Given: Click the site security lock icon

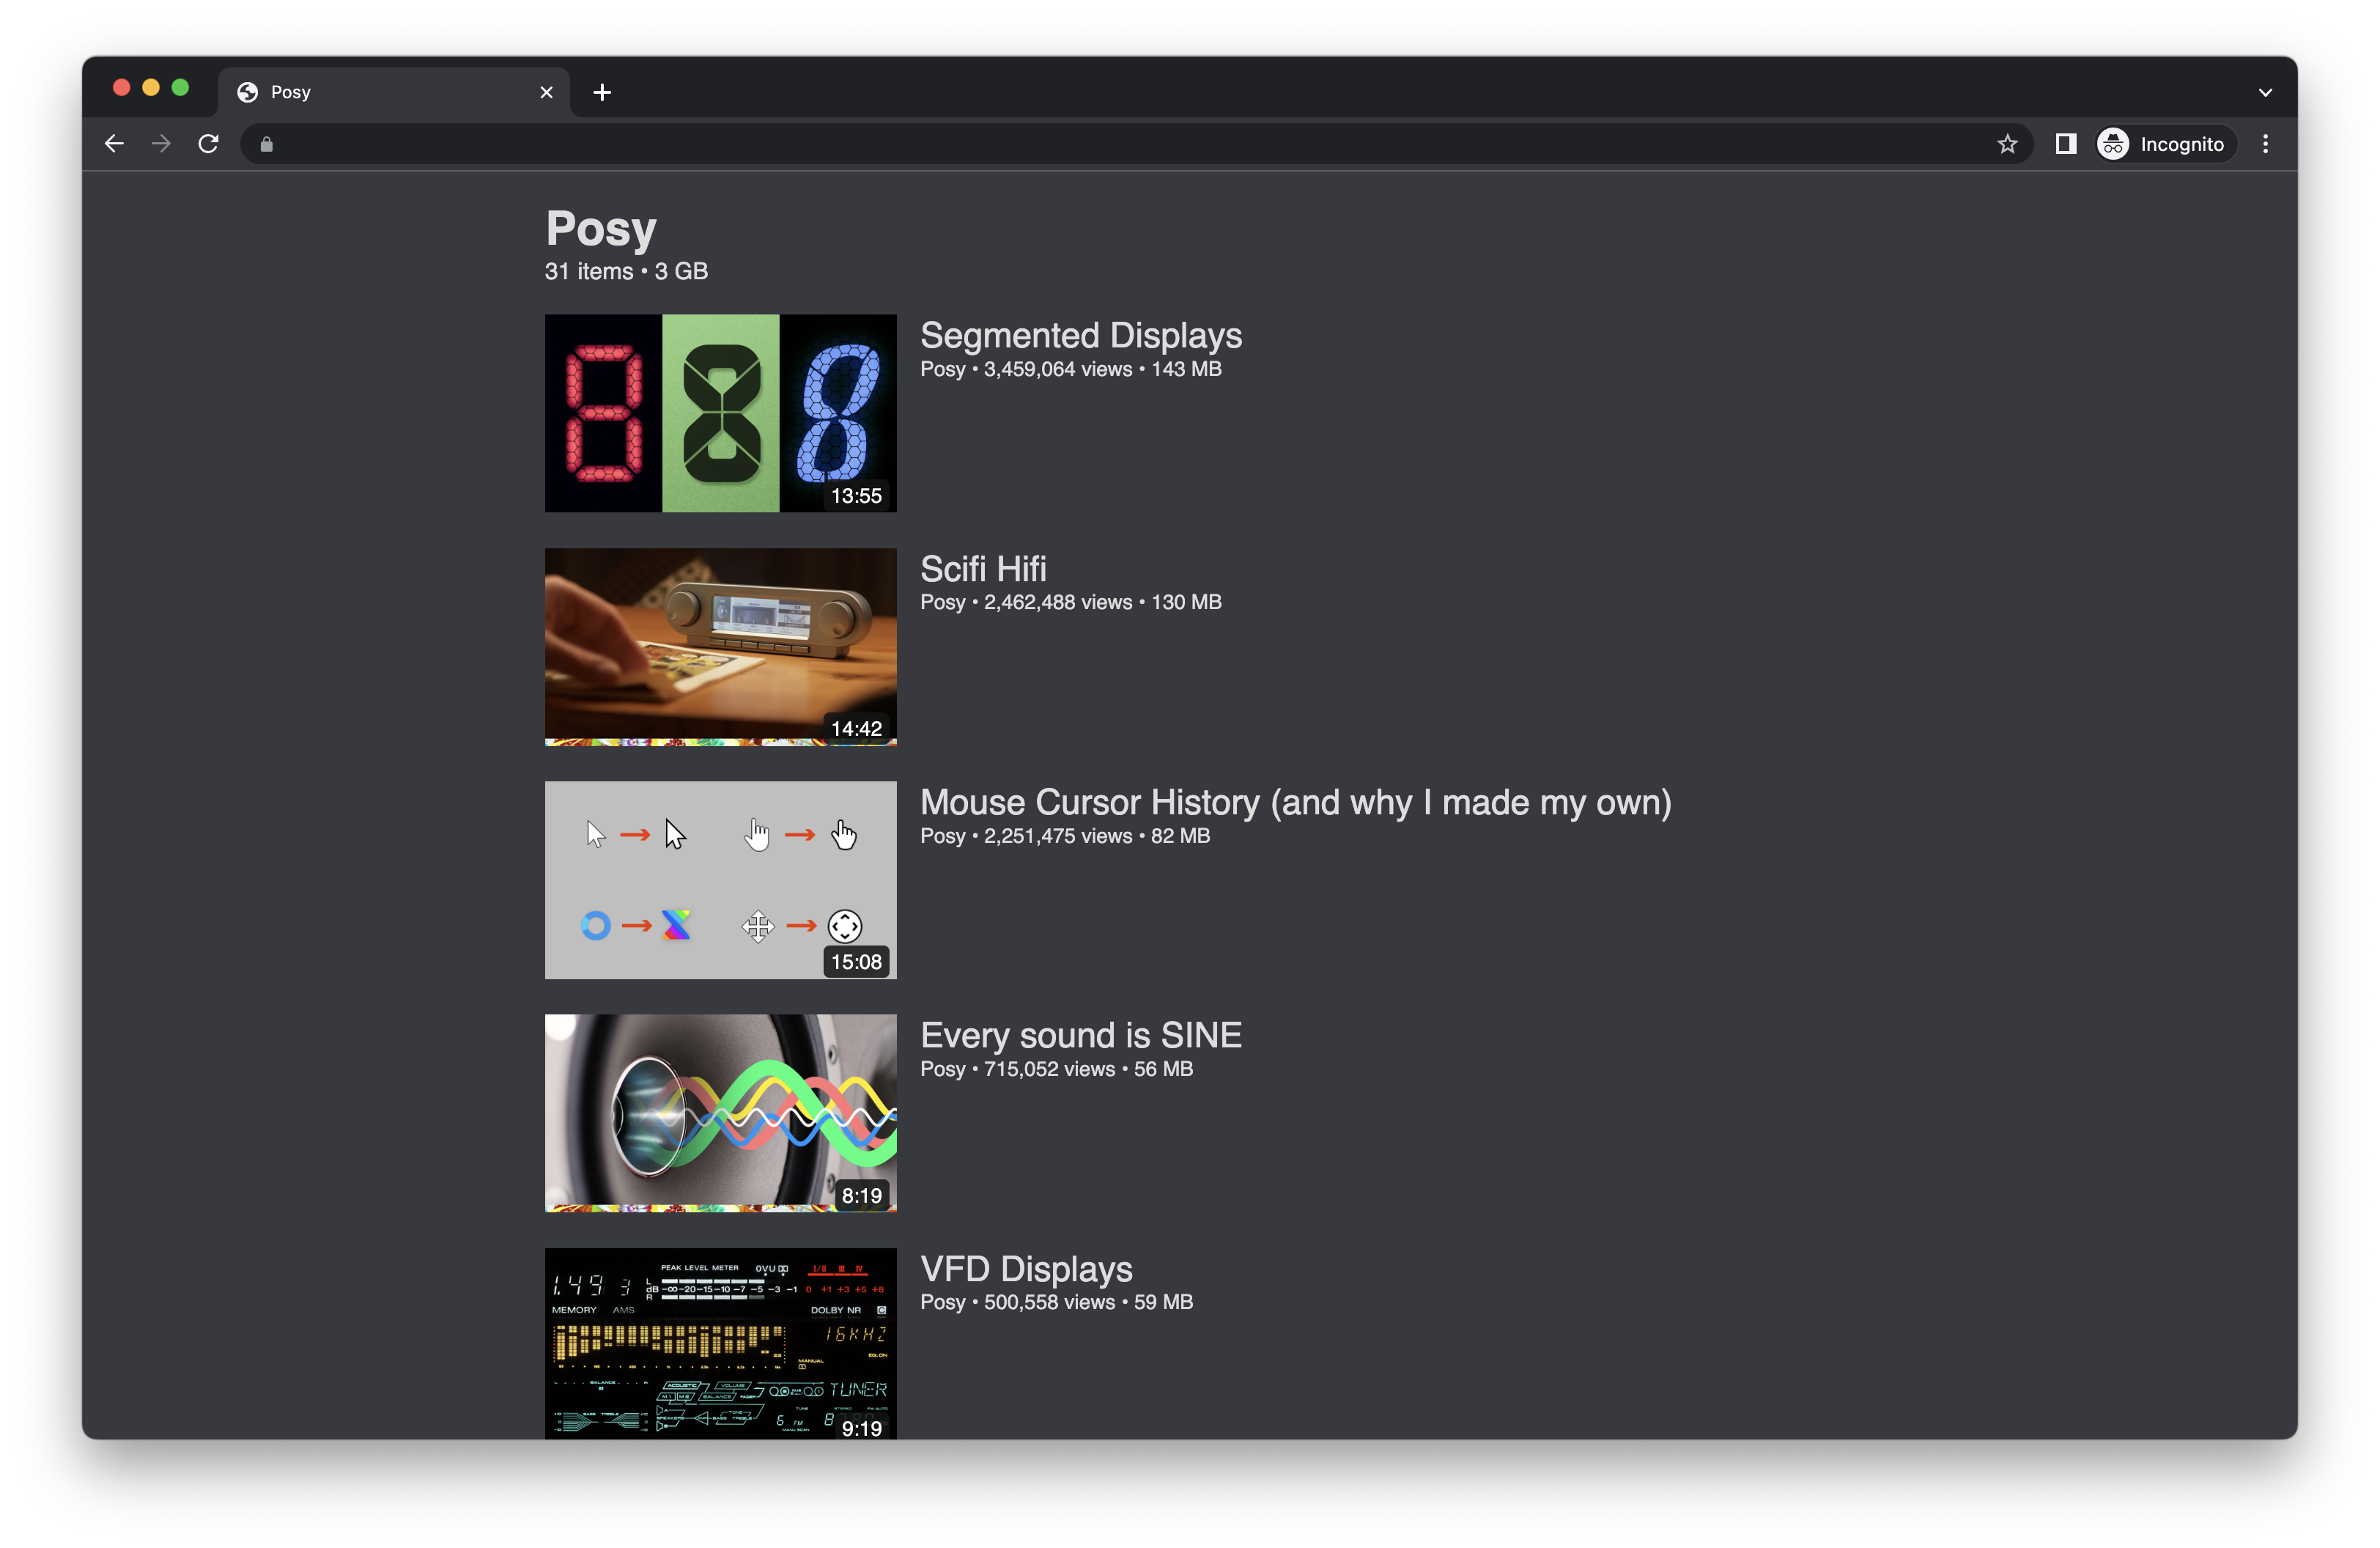Looking at the screenshot, I should click(x=266, y=144).
